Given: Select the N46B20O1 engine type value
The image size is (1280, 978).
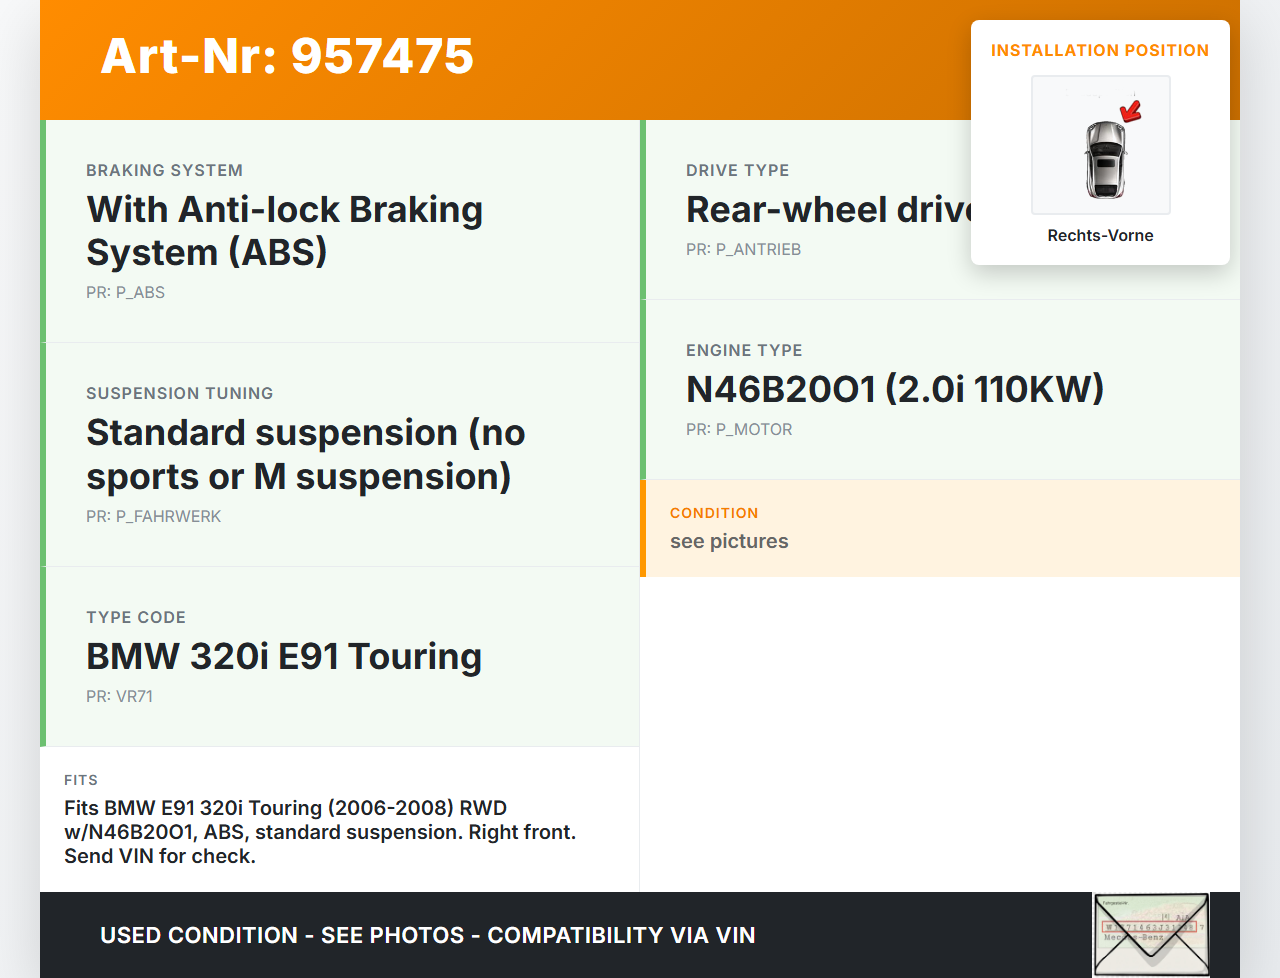Looking at the screenshot, I should point(894,389).
